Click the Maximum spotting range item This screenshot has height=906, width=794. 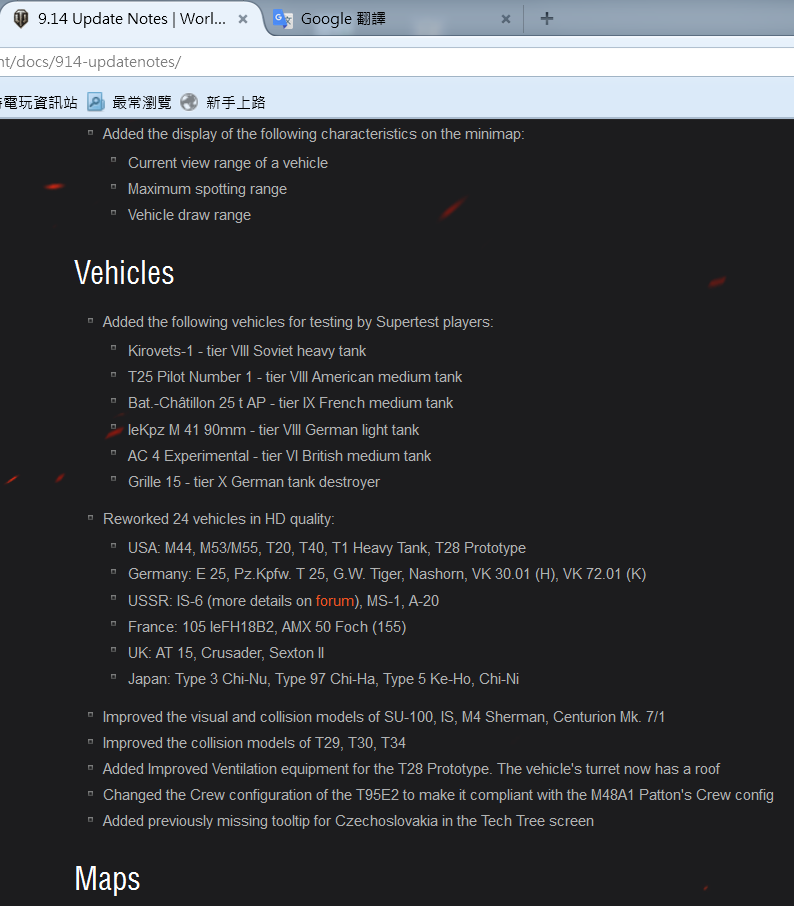pos(207,189)
